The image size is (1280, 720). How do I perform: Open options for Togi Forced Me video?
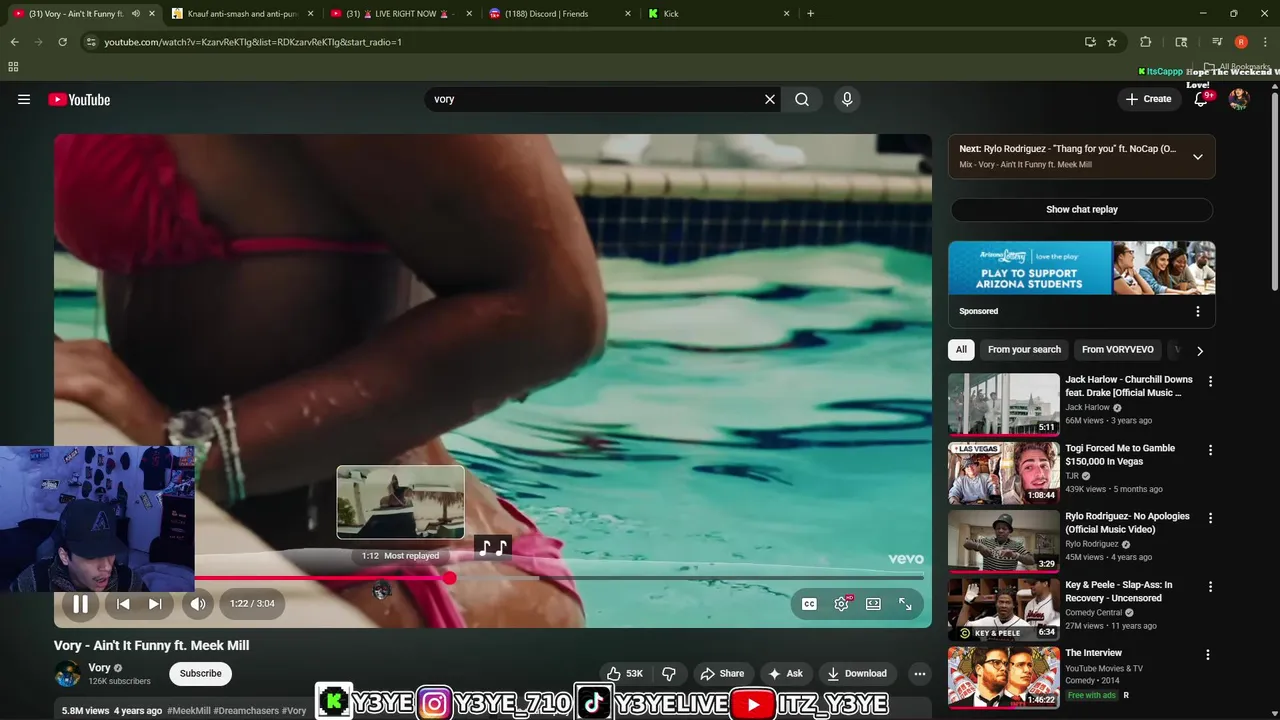coord(1210,450)
